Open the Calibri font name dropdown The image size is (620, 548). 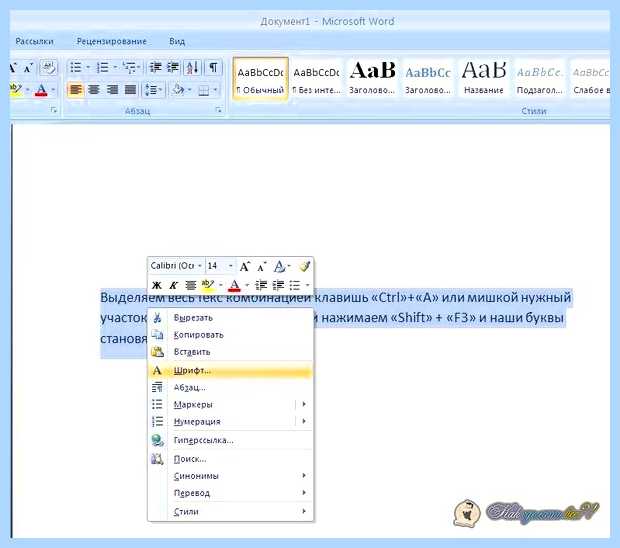(176, 266)
